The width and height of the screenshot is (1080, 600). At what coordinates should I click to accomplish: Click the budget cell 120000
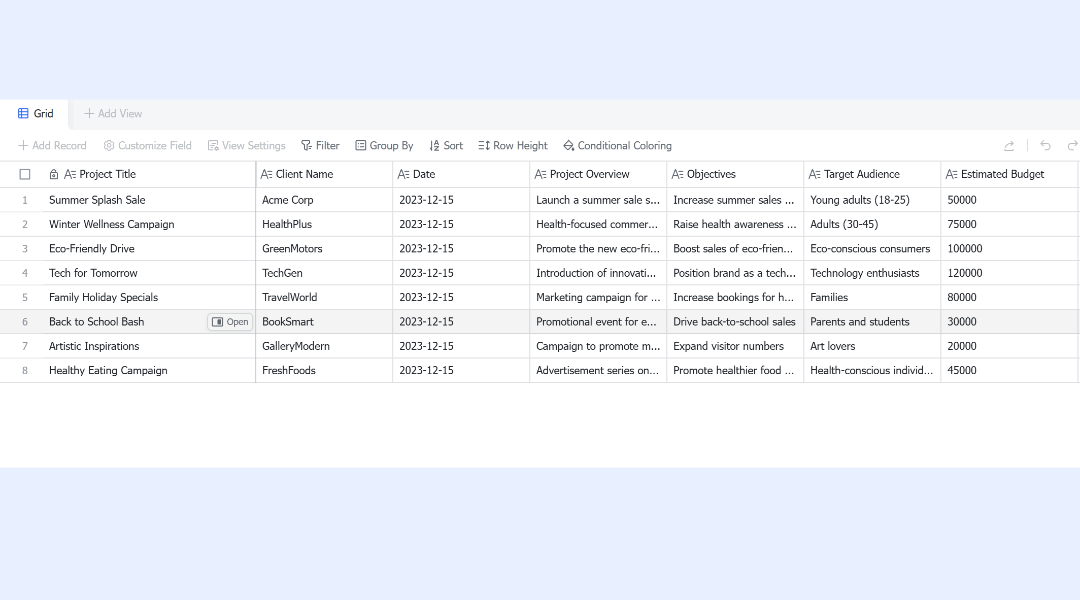point(1009,273)
